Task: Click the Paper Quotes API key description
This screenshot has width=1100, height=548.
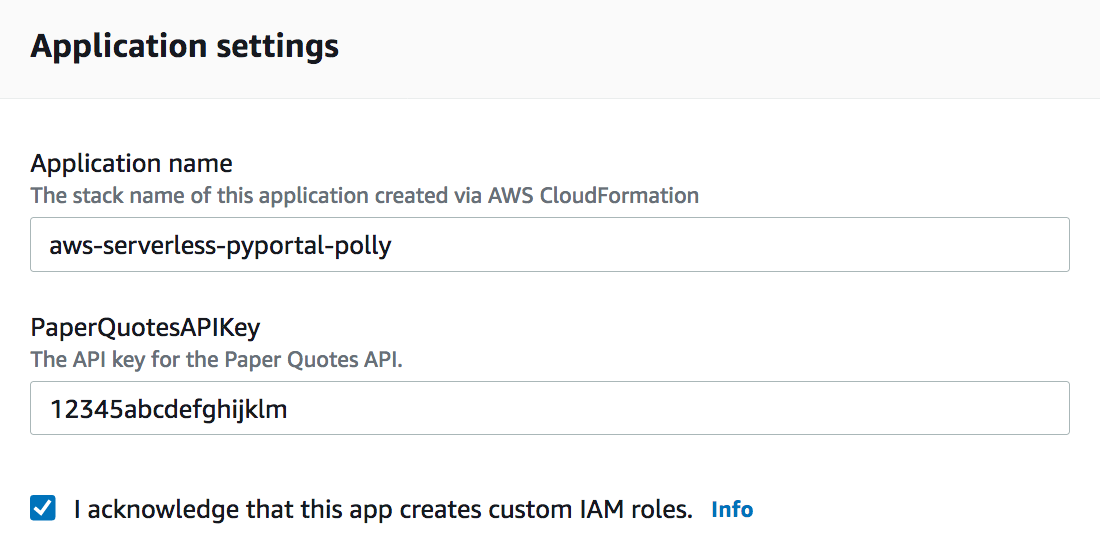Action: (x=216, y=359)
